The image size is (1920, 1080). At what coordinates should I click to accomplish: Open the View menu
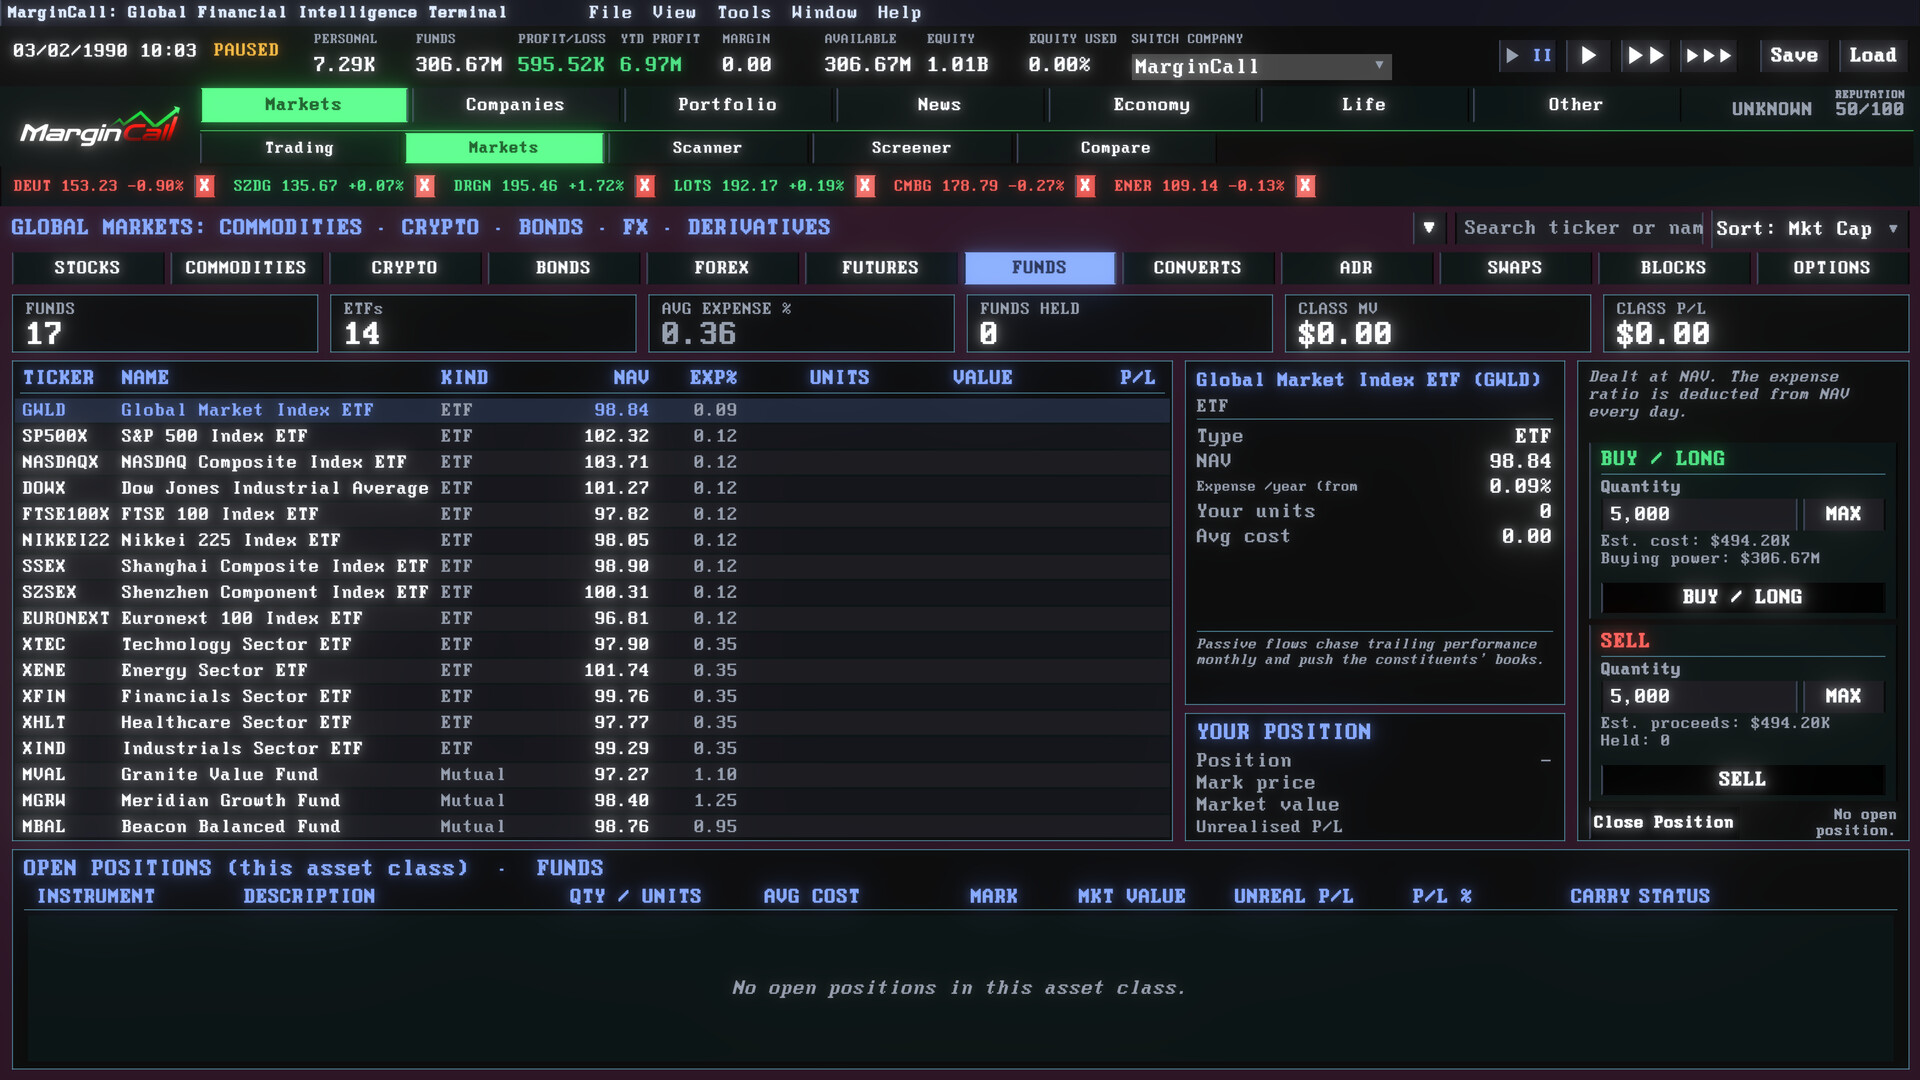674,13
